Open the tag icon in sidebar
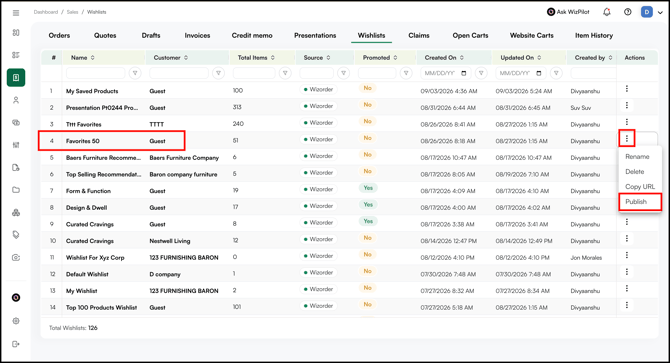Viewport: 670px width, 363px height. point(16,234)
